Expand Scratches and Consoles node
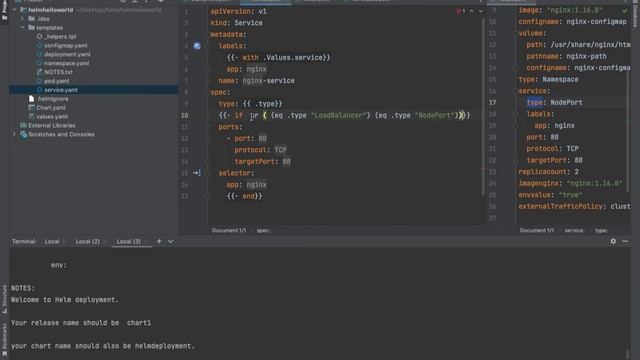This screenshot has width=640, height=360. click(15, 134)
